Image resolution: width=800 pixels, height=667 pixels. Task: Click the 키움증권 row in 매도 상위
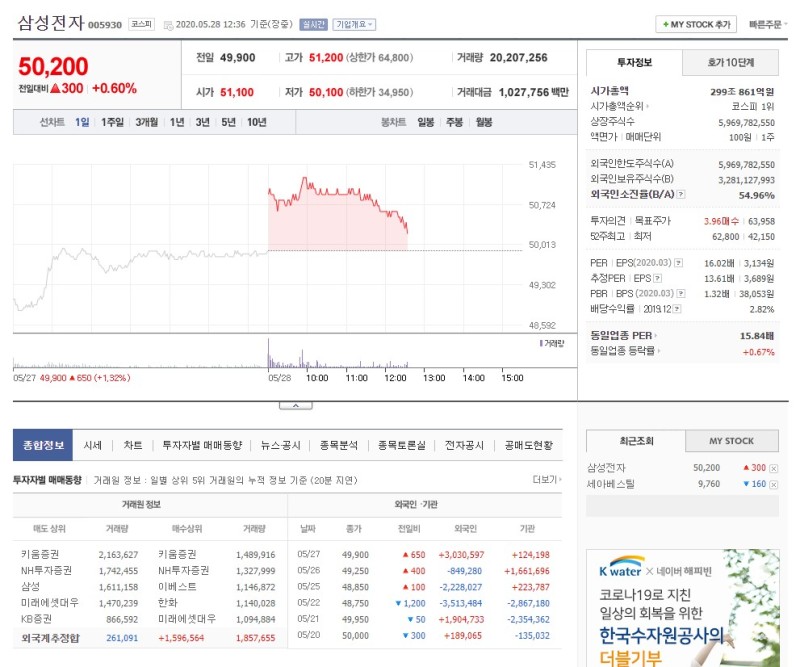point(40,554)
